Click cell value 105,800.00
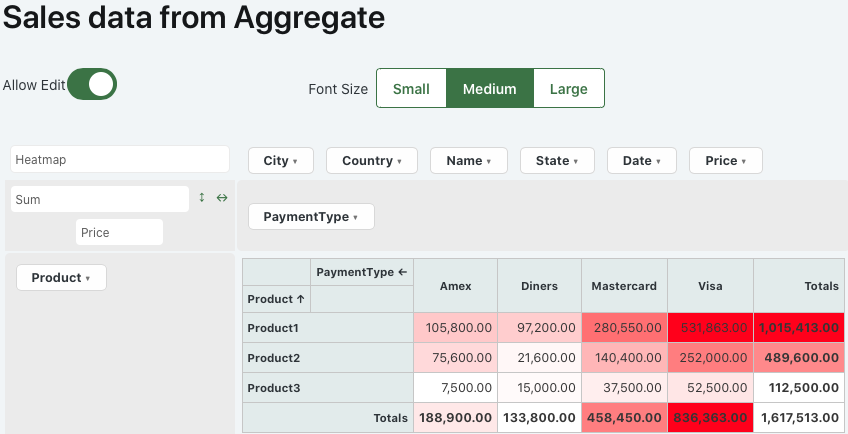Image resolution: width=848 pixels, height=434 pixels. [x=455, y=328]
